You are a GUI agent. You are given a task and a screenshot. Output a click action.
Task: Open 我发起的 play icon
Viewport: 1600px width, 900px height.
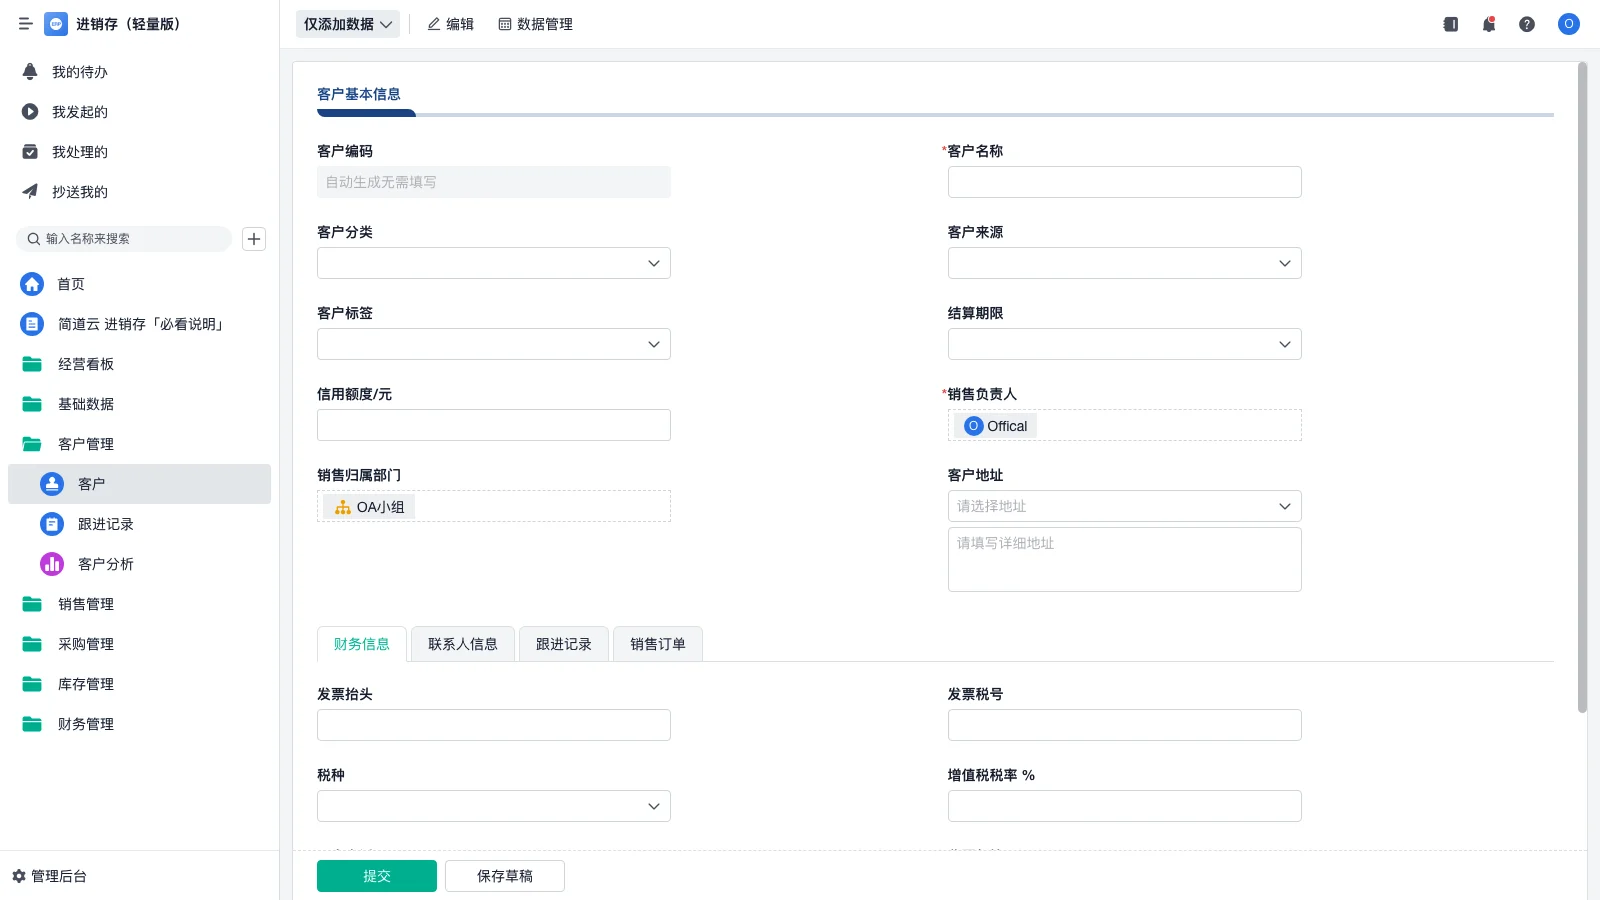click(30, 112)
